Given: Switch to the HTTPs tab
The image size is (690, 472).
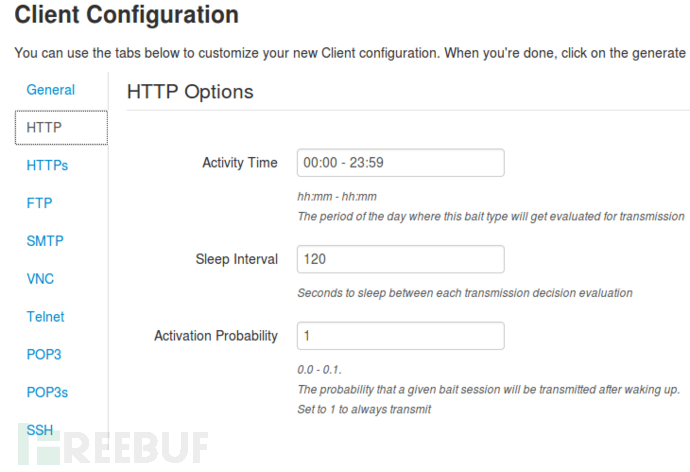Looking at the screenshot, I should coord(47,165).
